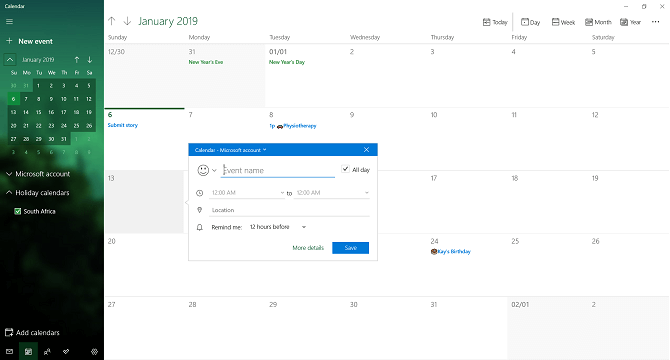The height and width of the screenshot is (360, 670).
Task: Click the reminder bell icon
Action: click(199, 227)
